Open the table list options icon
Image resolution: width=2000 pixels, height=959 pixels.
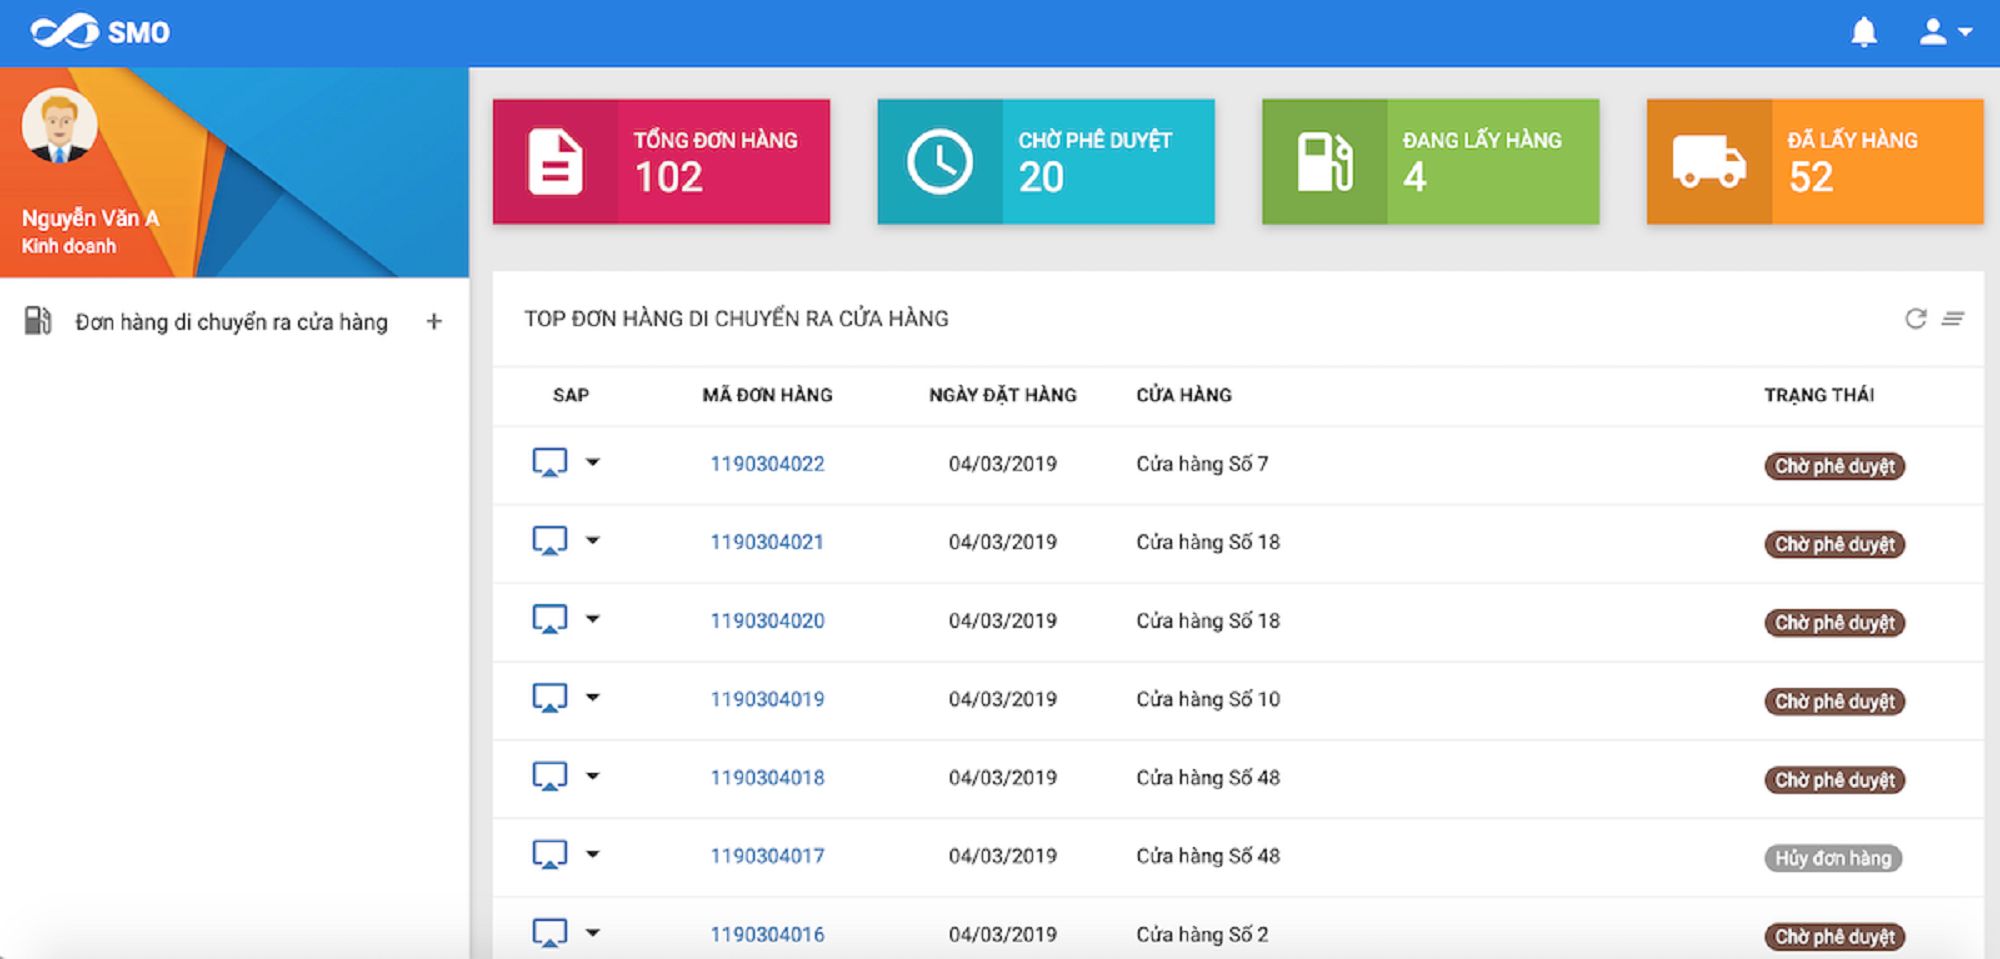tap(1953, 318)
